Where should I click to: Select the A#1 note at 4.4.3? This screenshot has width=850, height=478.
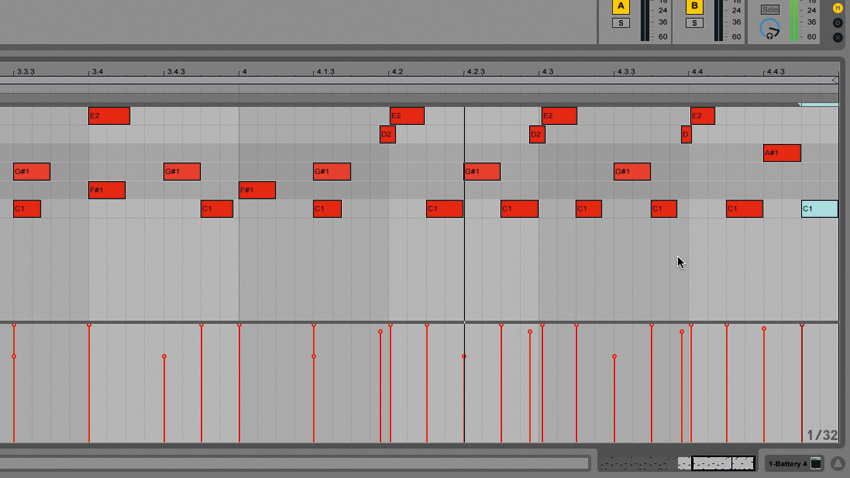coord(782,153)
